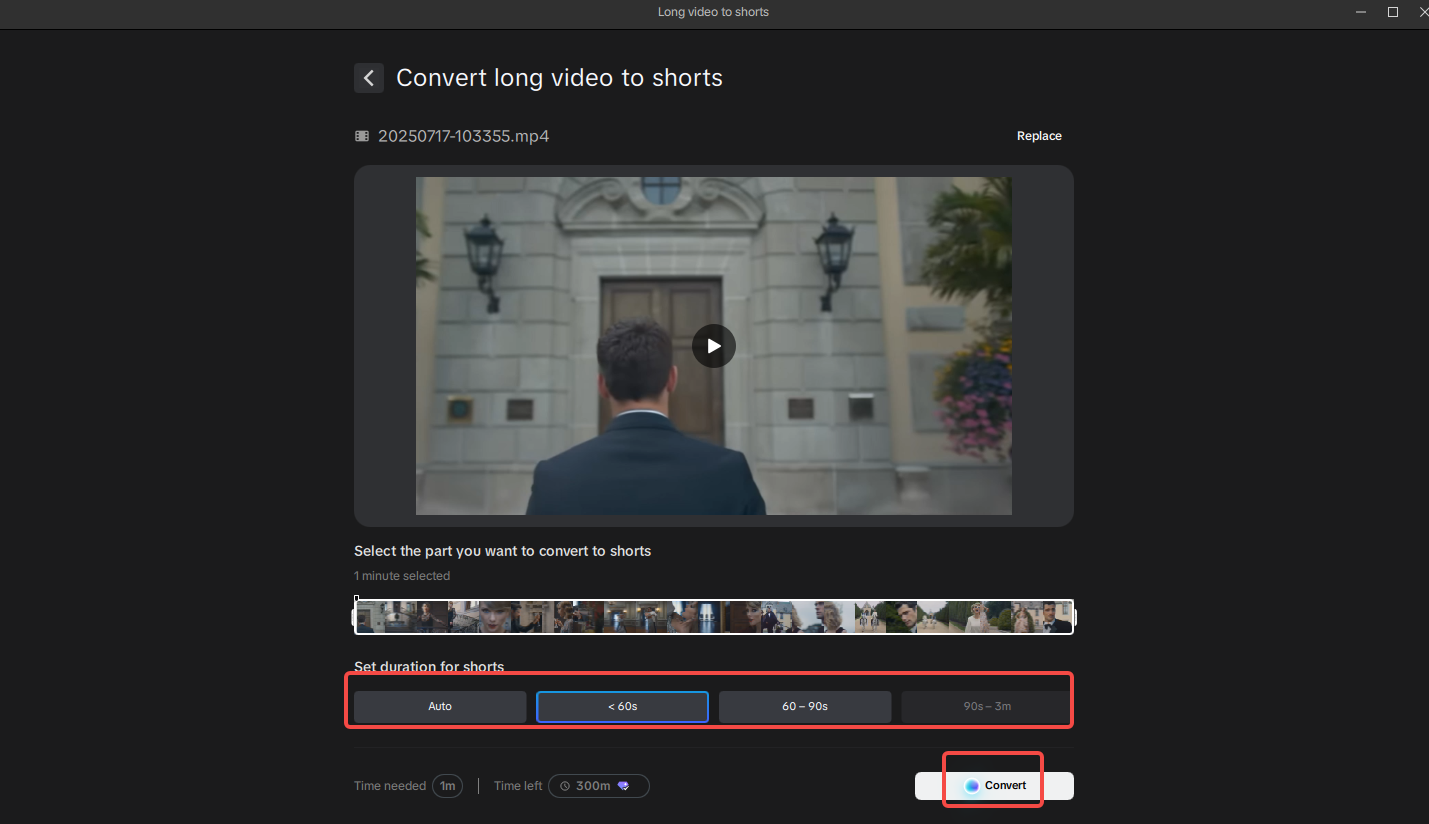Click the AI orb icon on Convert button
The width and height of the screenshot is (1429, 824).
pyautogui.click(x=972, y=785)
